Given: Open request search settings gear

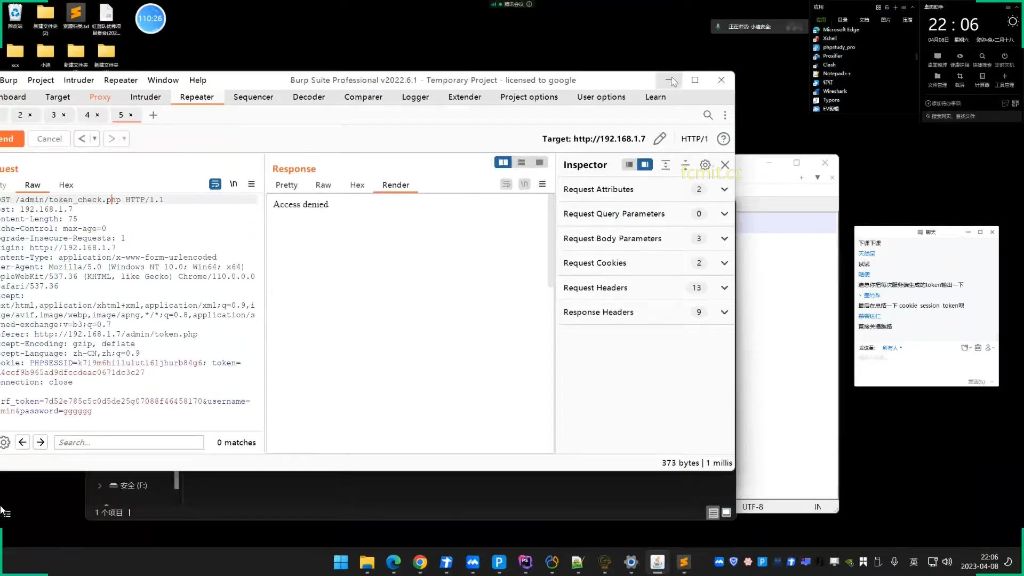Looking at the screenshot, I should 5,442.
